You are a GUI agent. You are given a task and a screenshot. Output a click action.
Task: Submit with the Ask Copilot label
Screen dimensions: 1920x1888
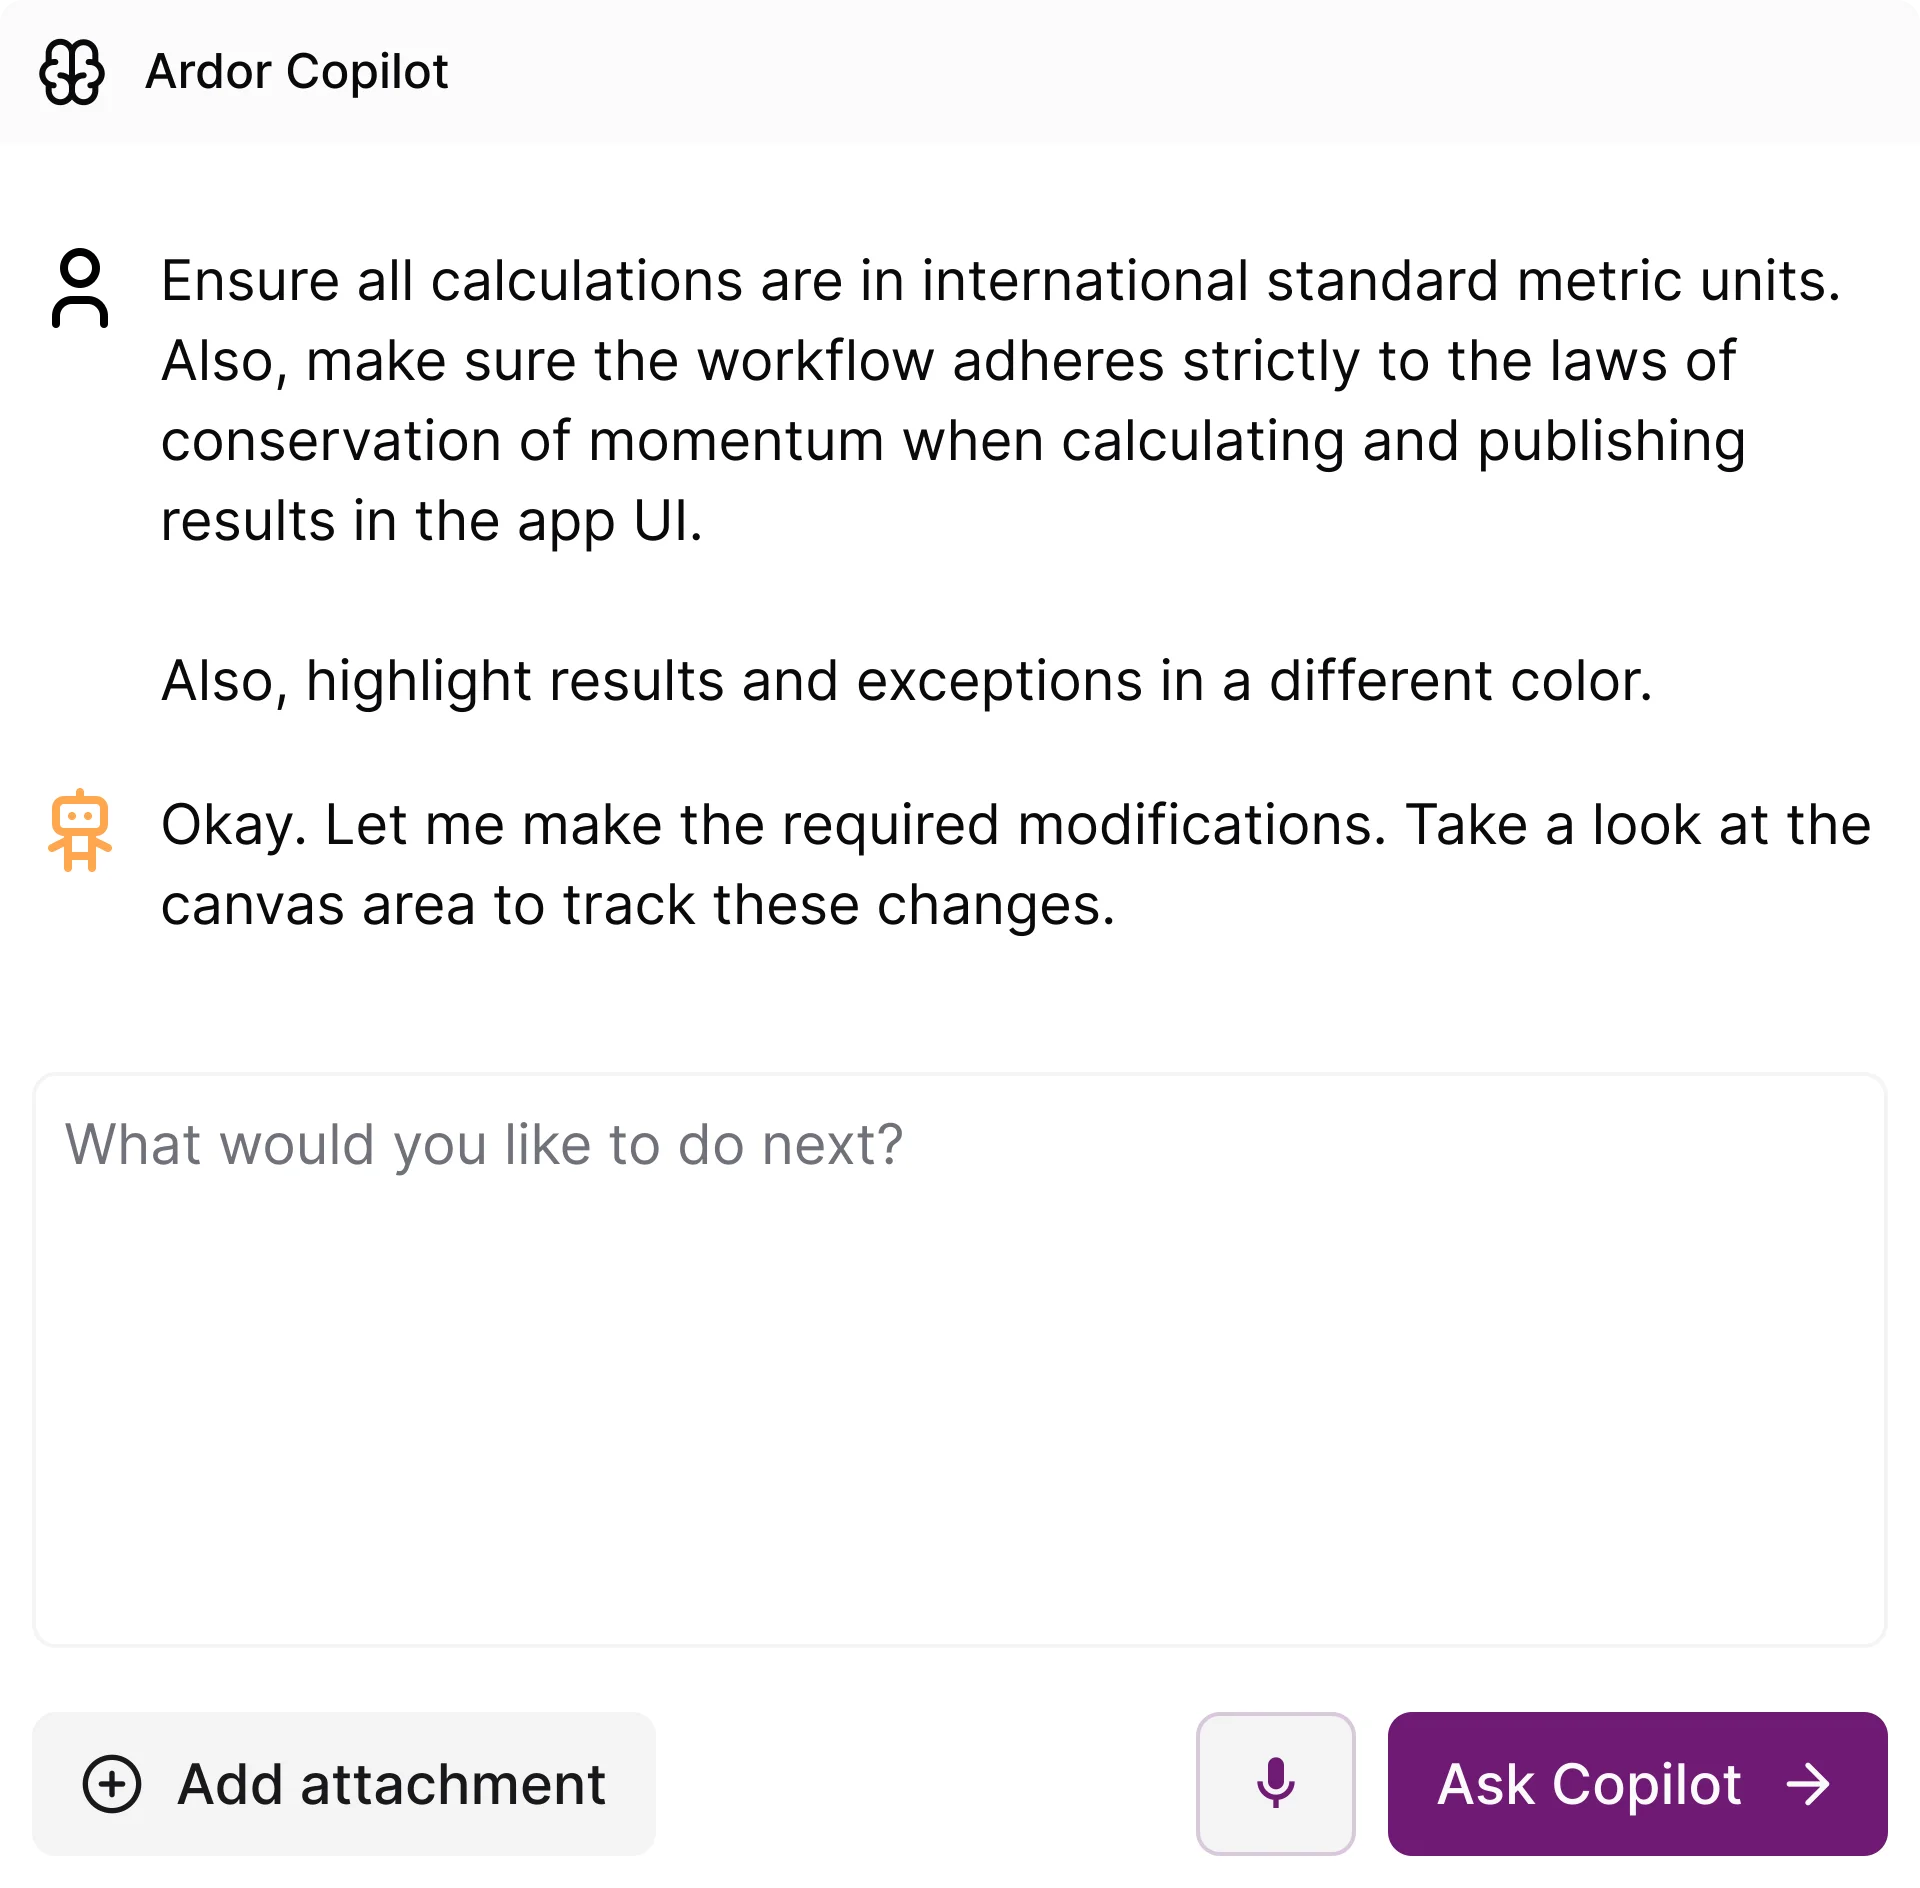coord(1589,1783)
